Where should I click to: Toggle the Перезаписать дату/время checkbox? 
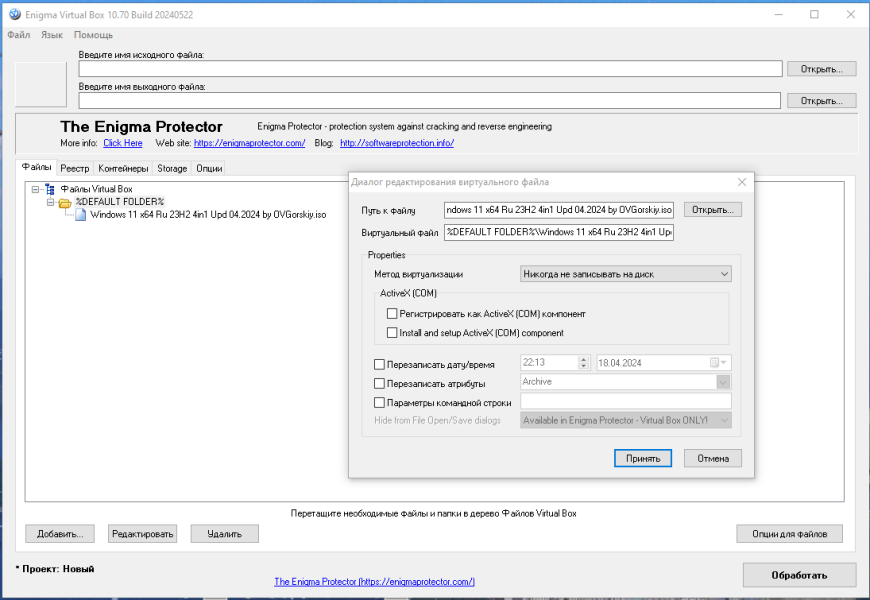[x=380, y=364]
